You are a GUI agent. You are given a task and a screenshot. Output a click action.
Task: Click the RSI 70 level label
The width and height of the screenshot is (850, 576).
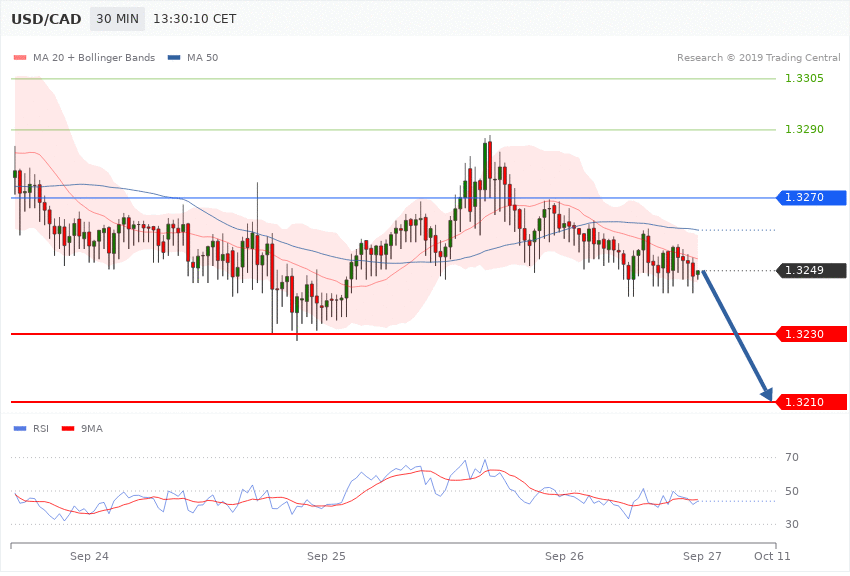[x=791, y=457]
